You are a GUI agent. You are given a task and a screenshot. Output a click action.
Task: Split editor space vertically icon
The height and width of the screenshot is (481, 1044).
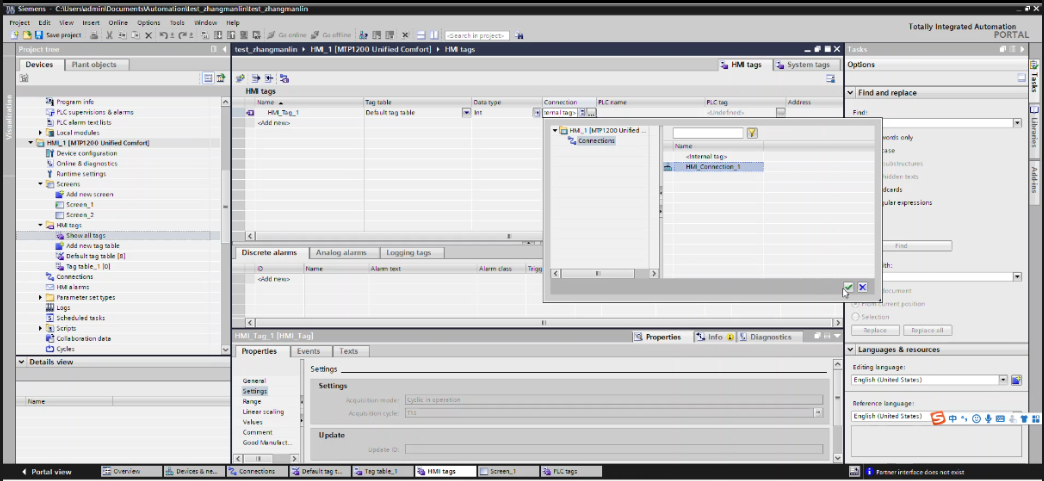click(434, 35)
